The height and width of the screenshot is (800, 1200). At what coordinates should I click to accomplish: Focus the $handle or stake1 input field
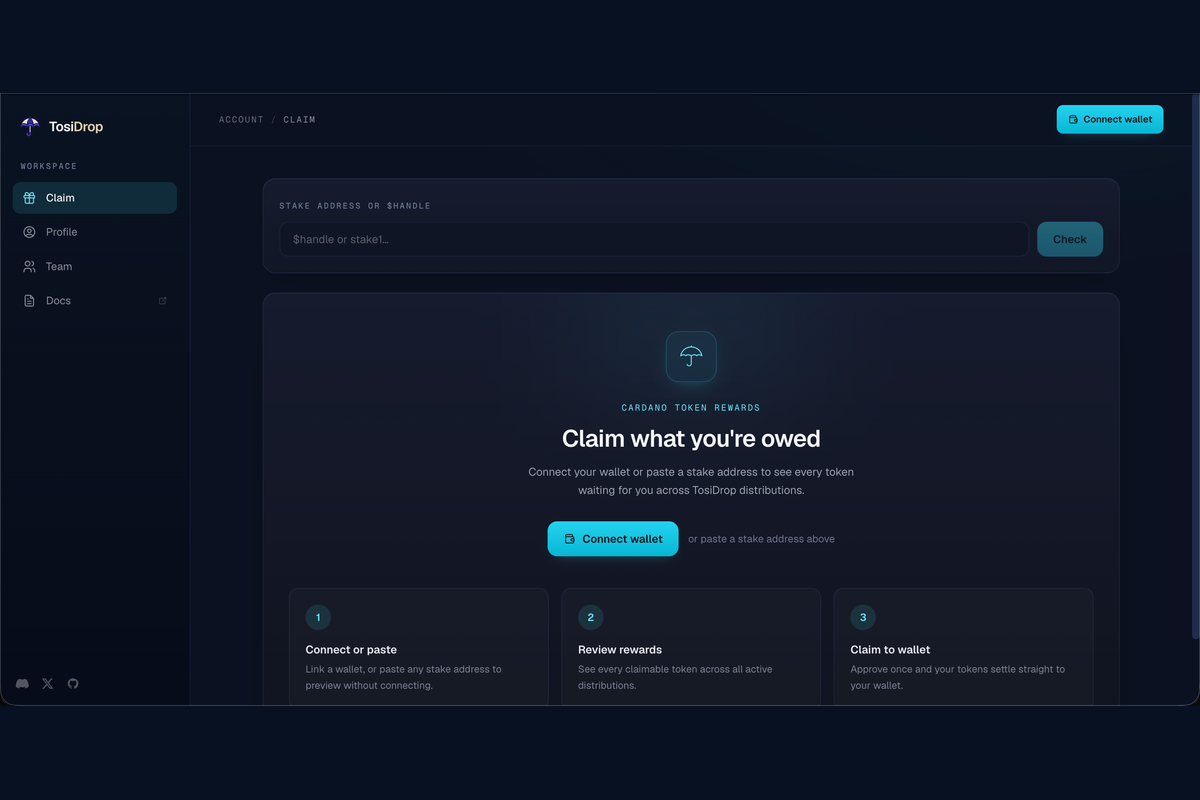(654, 239)
